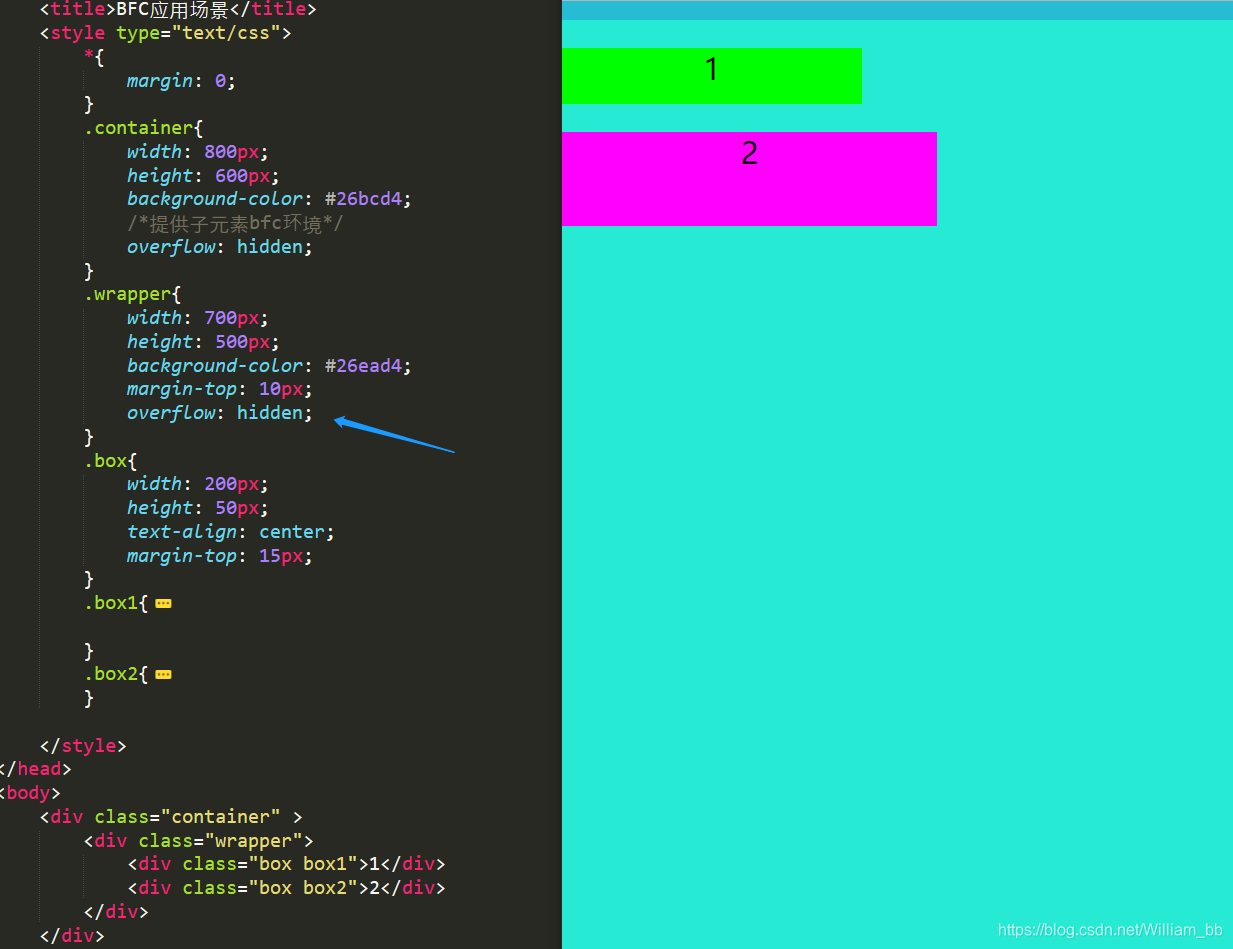Click the .box2{ selector text
Screen dimensions: 1233x949
(x=116, y=674)
